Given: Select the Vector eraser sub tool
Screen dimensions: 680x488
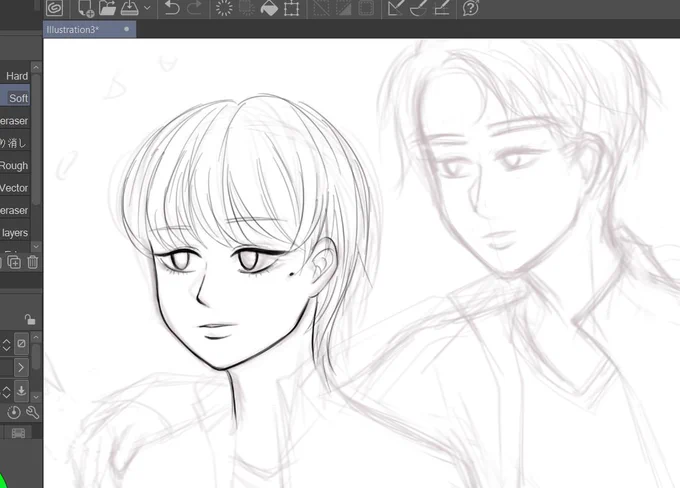Looking at the screenshot, I should coord(15,188).
